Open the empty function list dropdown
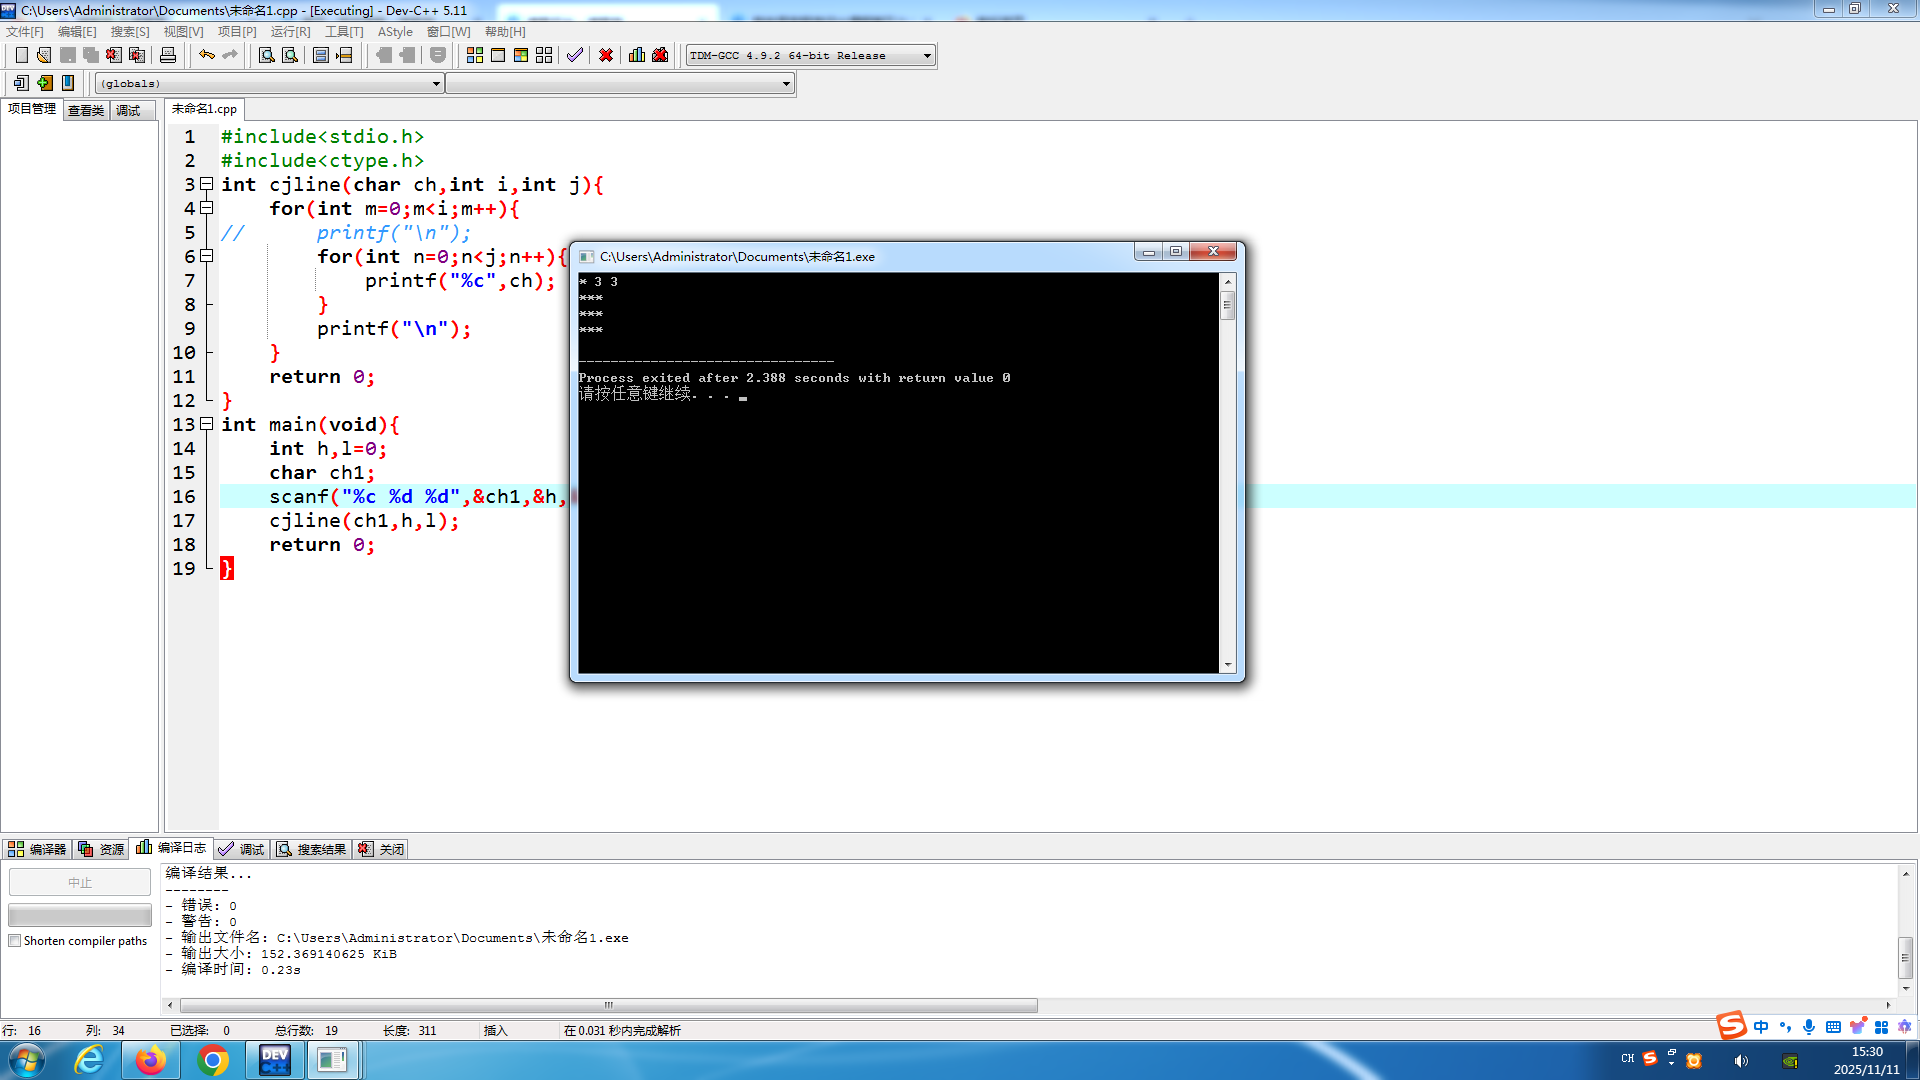 786,84
